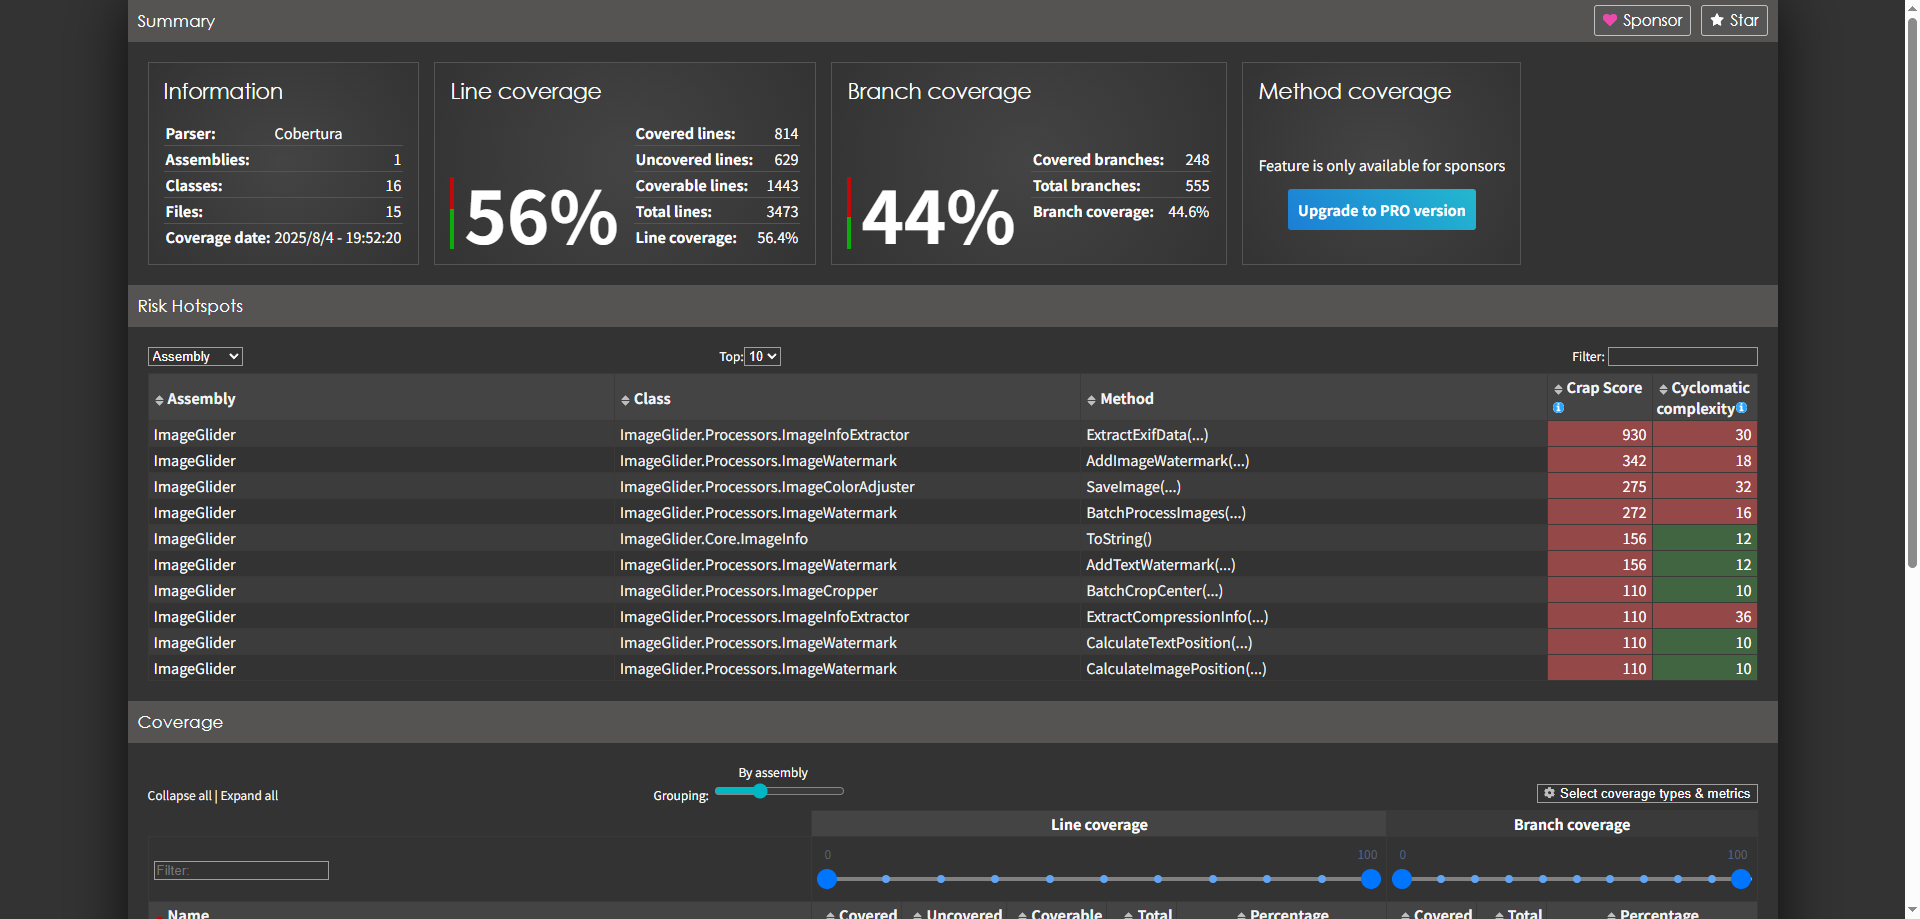
Task: Open the Top 10 count dropdown
Action: tap(762, 357)
